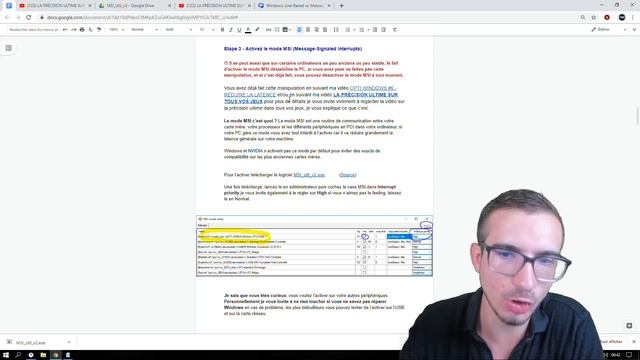Decrease the indent
640x360 pixels.
point(375,30)
